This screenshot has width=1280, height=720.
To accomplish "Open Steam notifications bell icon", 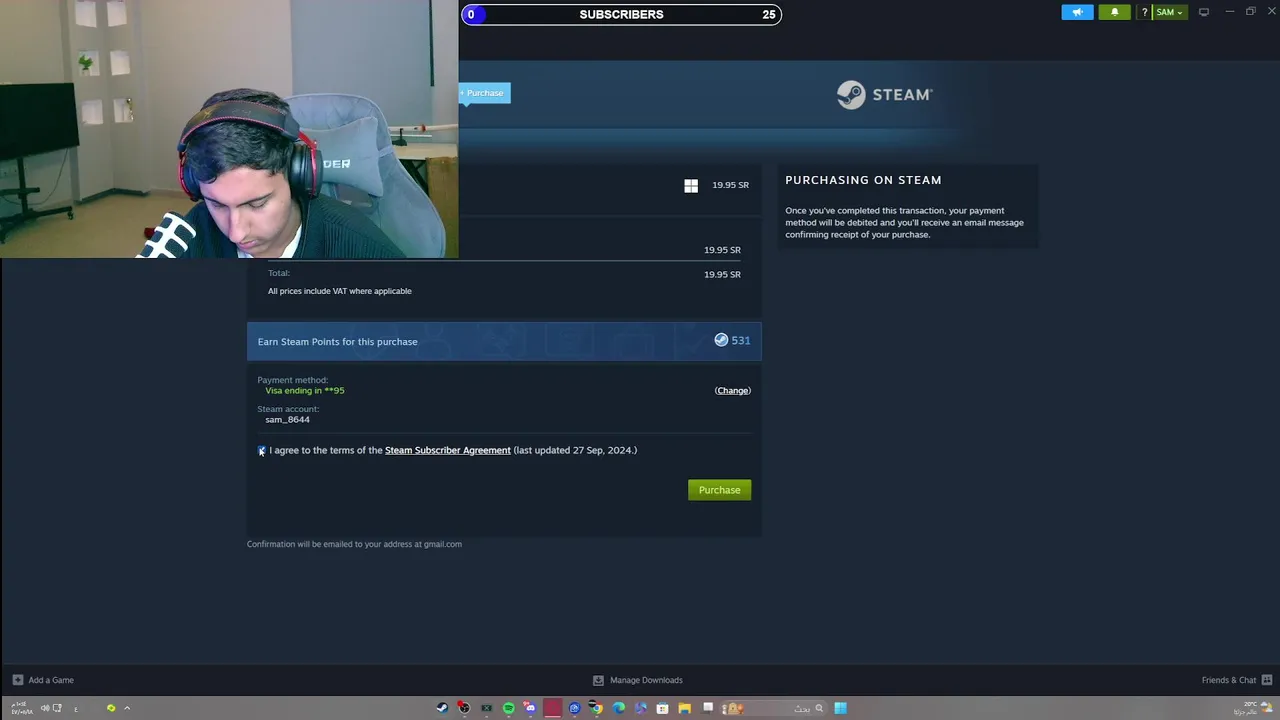I will click(1115, 12).
